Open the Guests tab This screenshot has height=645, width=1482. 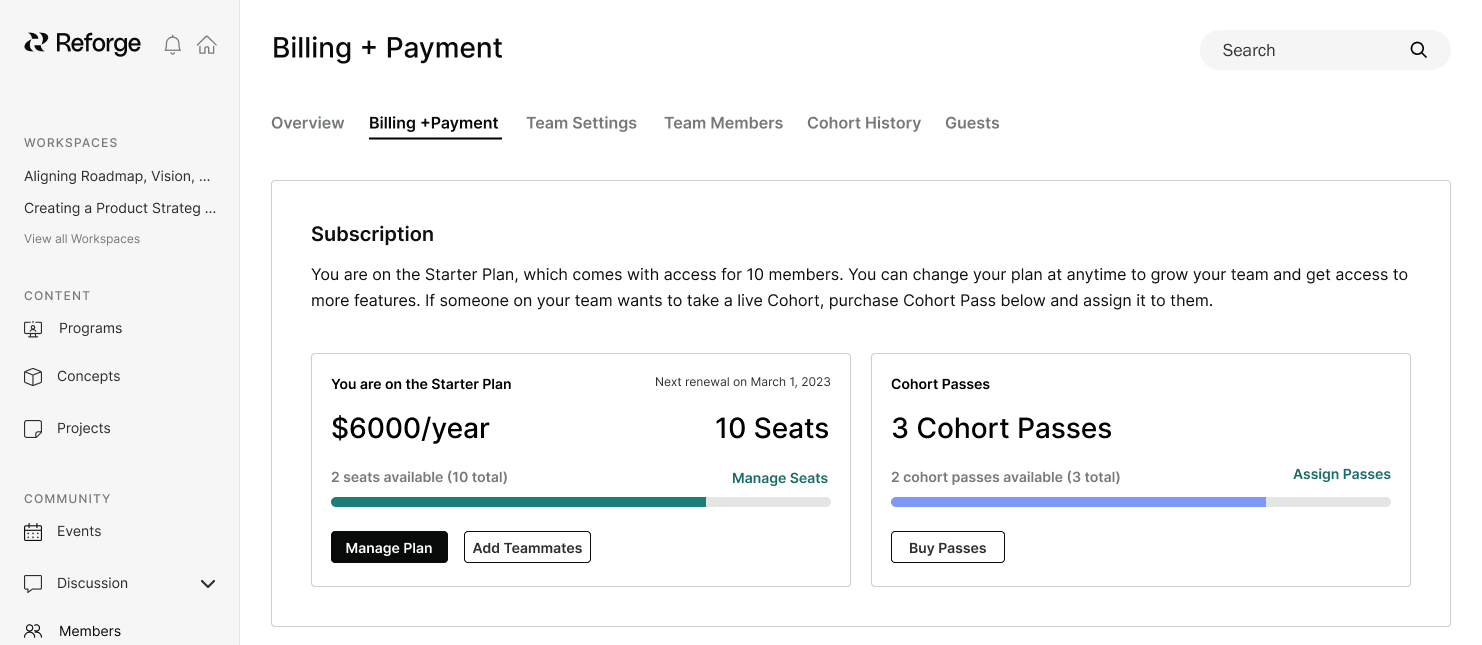pos(972,123)
